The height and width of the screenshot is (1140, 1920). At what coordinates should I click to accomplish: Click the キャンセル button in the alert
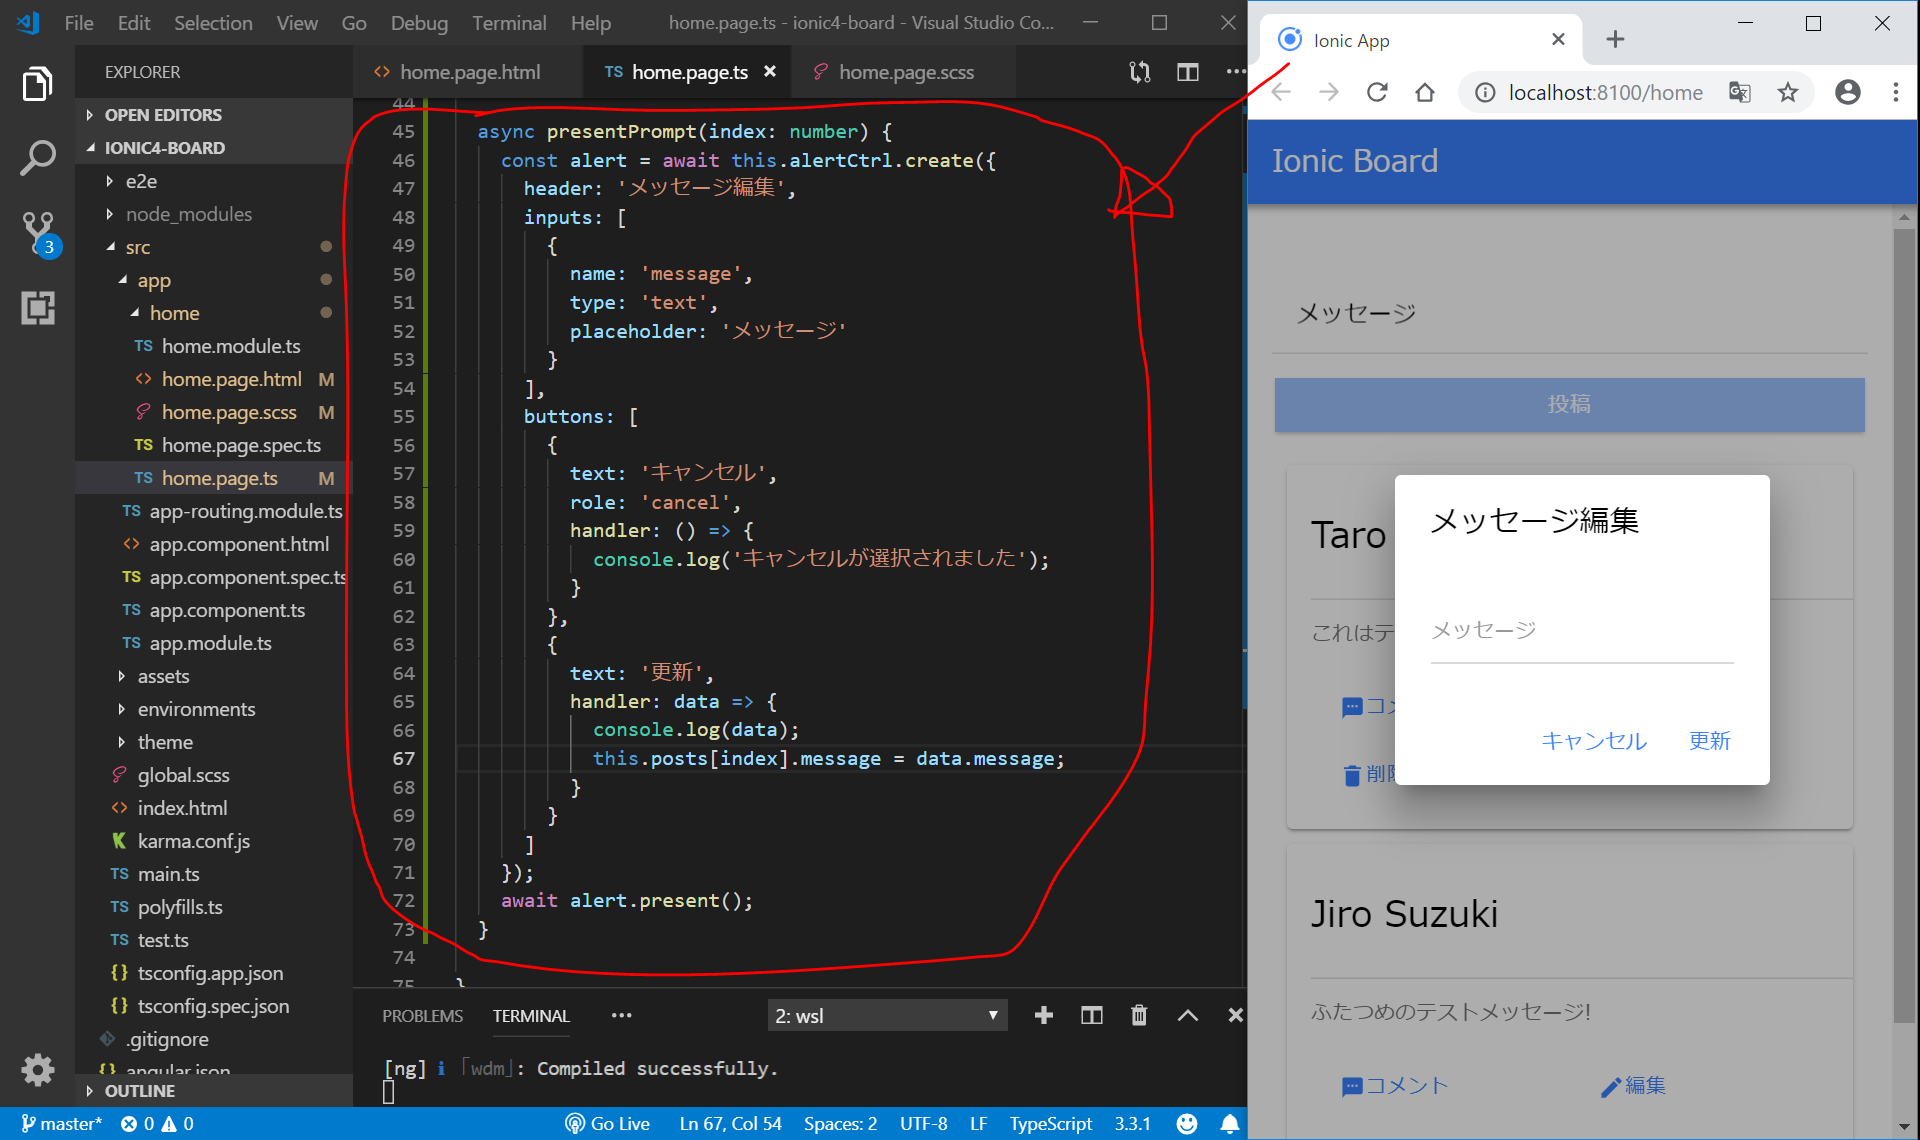pyautogui.click(x=1593, y=741)
